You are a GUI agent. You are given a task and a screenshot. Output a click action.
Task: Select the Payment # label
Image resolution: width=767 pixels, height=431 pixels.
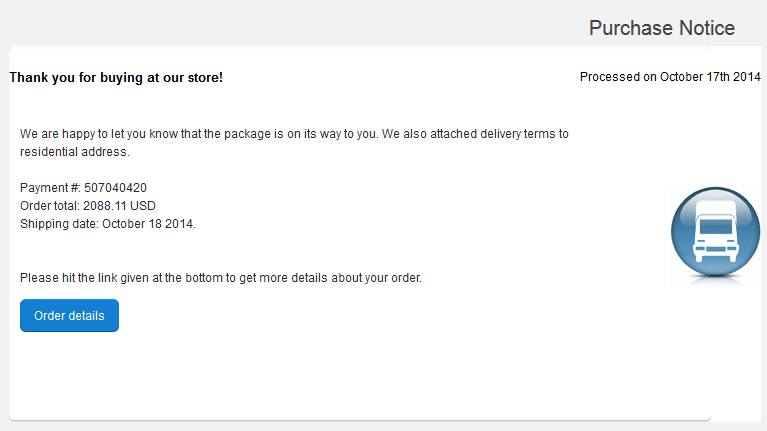tap(50, 188)
